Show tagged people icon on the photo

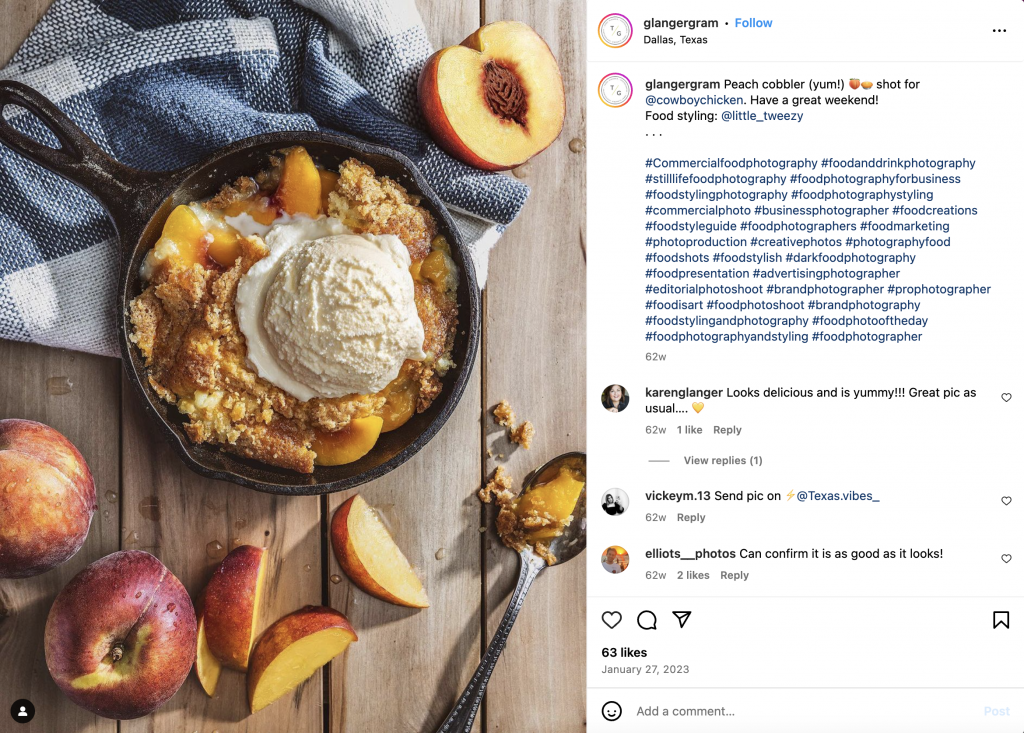[x=23, y=711]
